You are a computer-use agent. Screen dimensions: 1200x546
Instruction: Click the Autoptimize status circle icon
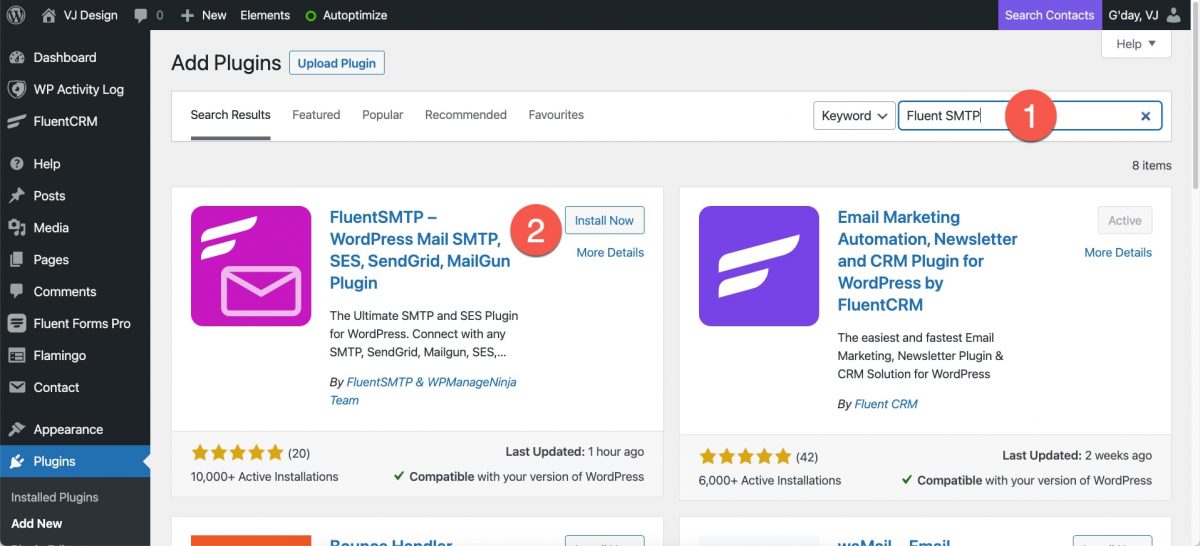310,16
